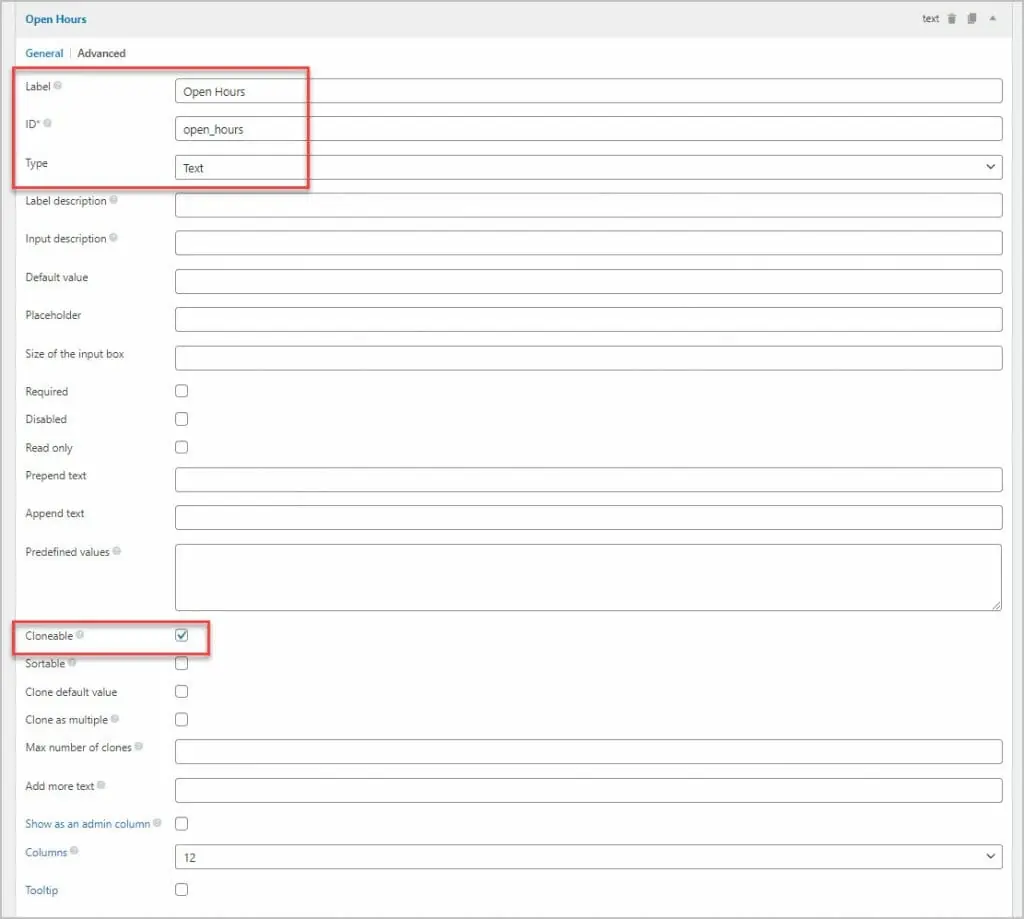Uncheck the Cloneable checkbox
Viewport: 1024px width, 919px height.
tap(182, 635)
